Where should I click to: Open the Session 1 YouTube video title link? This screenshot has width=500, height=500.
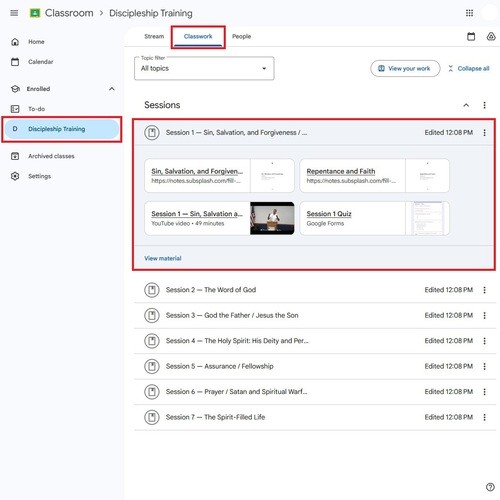click(197, 214)
